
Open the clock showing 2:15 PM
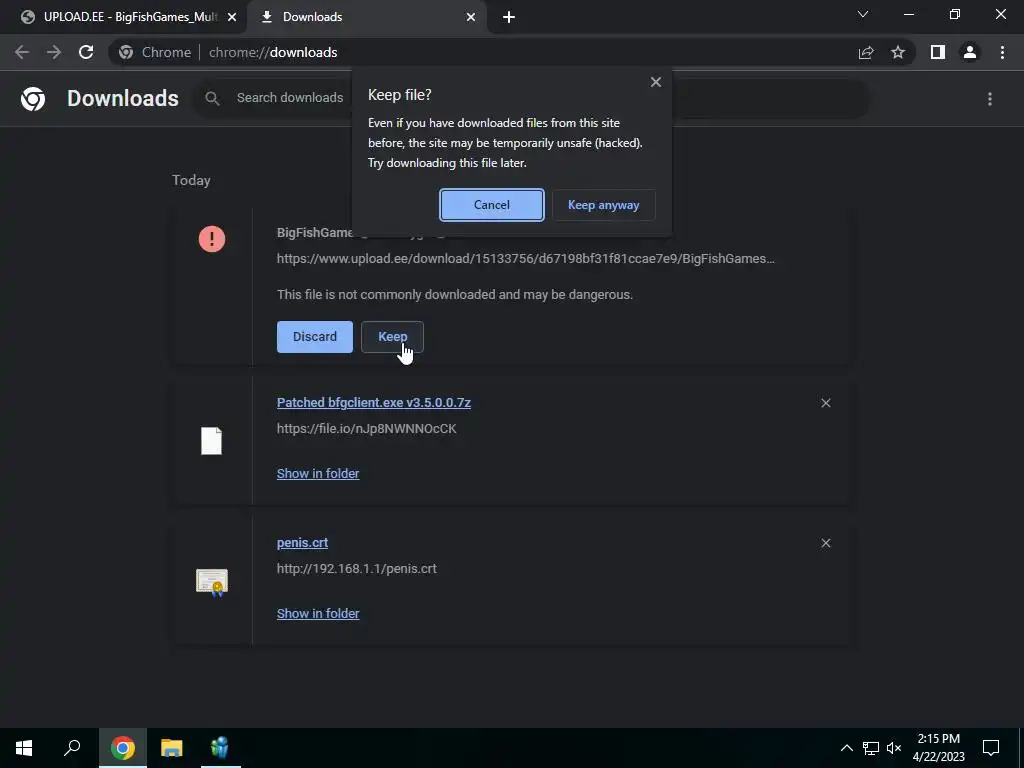point(938,748)
